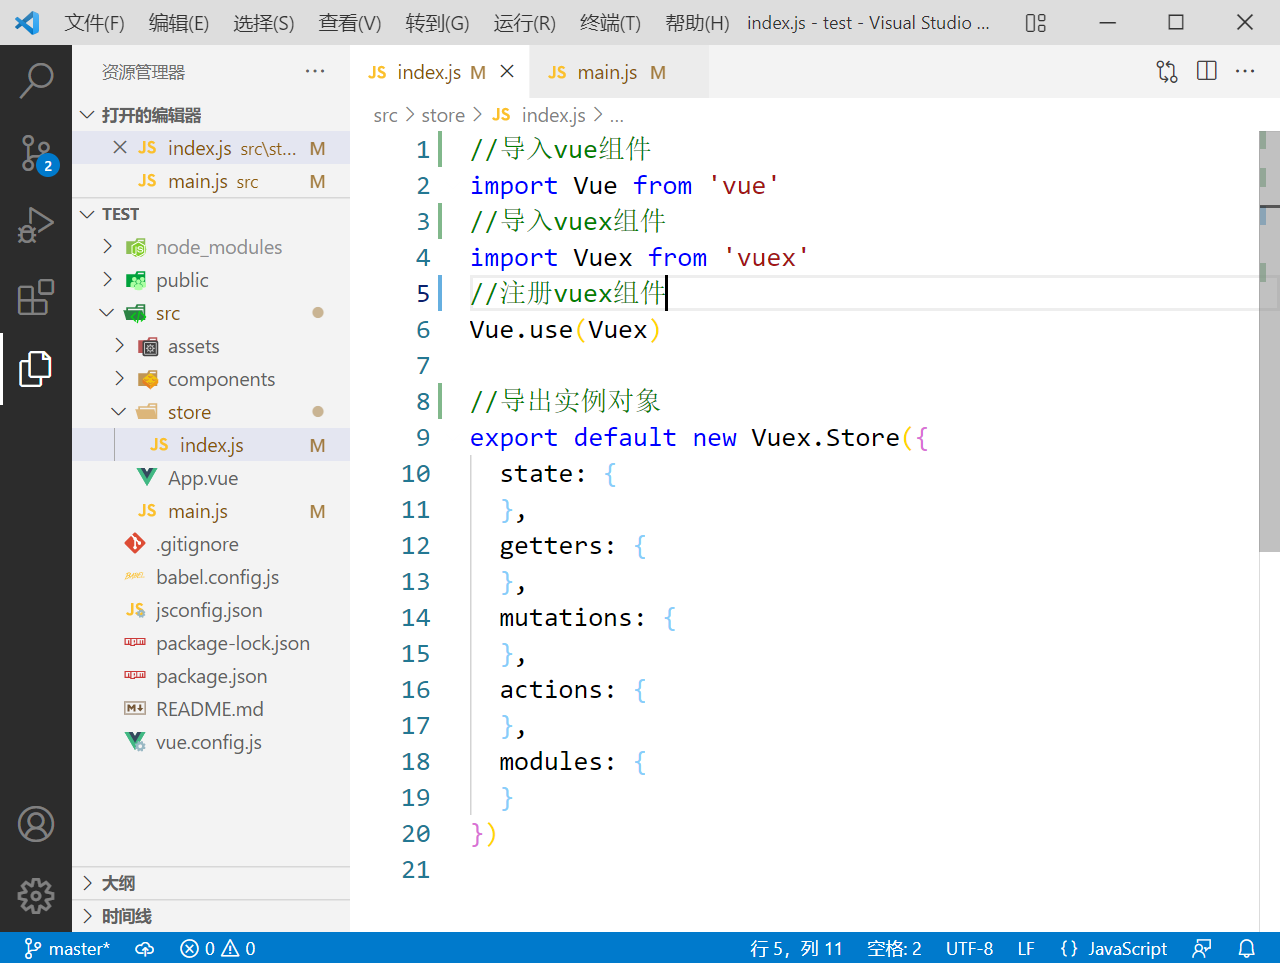
Task: Split the editor to the right
Action: pos(1207,71)
